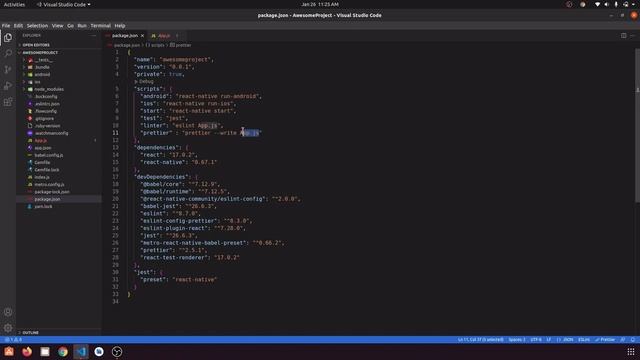Open the Accounts icon in activity bar
640x360 pixels.
coord(8,312)
